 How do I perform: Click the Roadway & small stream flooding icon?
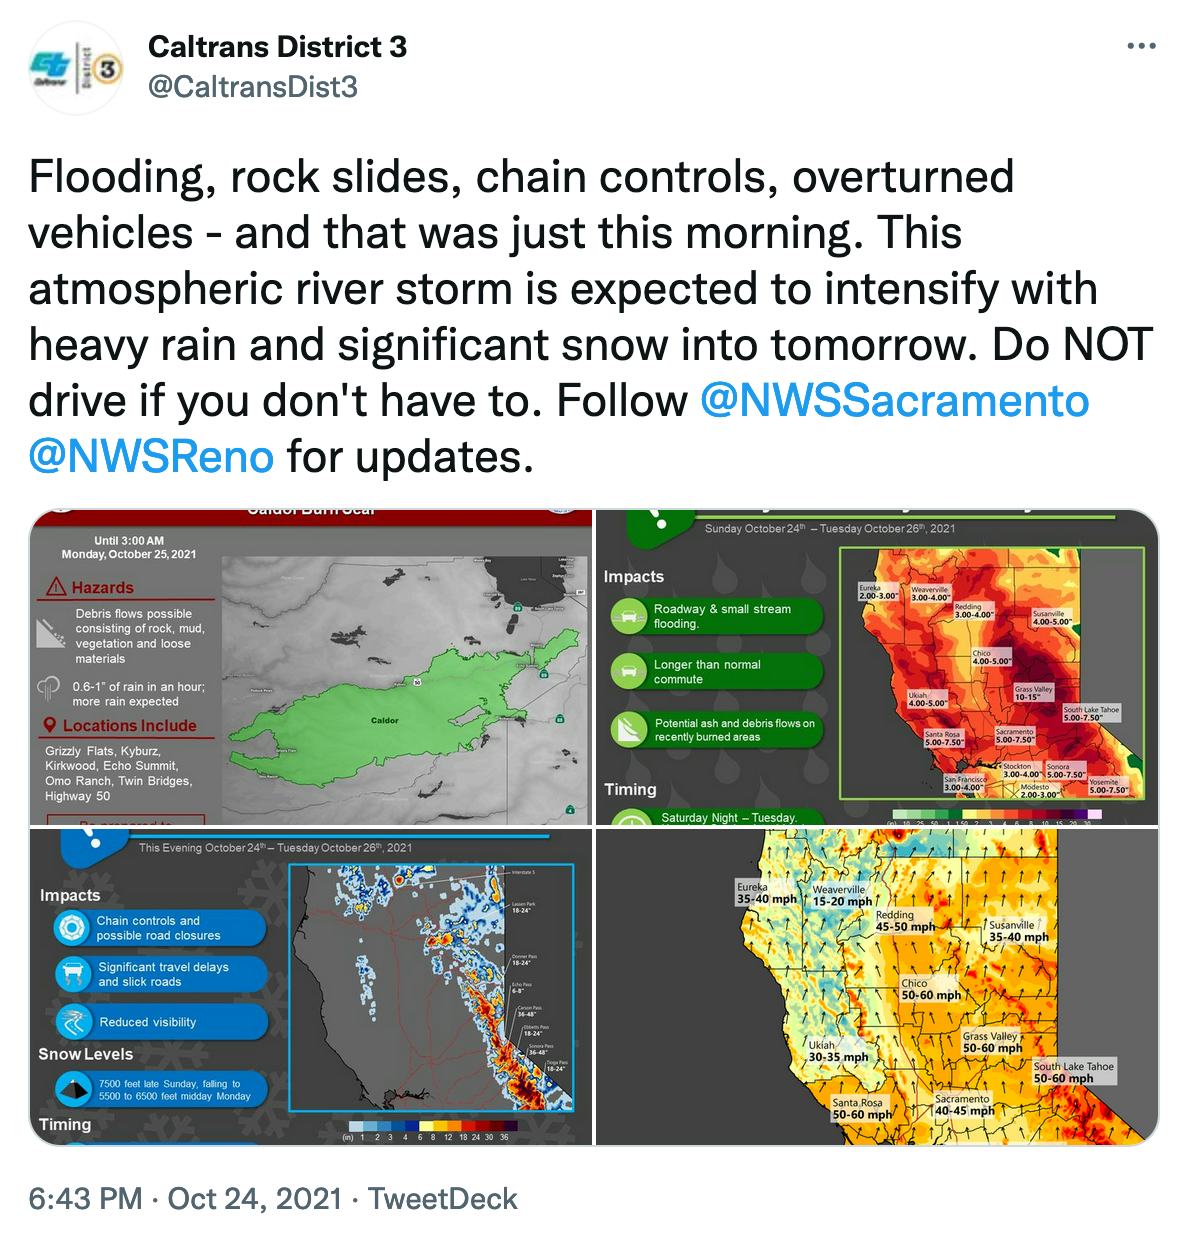point(630,616)
